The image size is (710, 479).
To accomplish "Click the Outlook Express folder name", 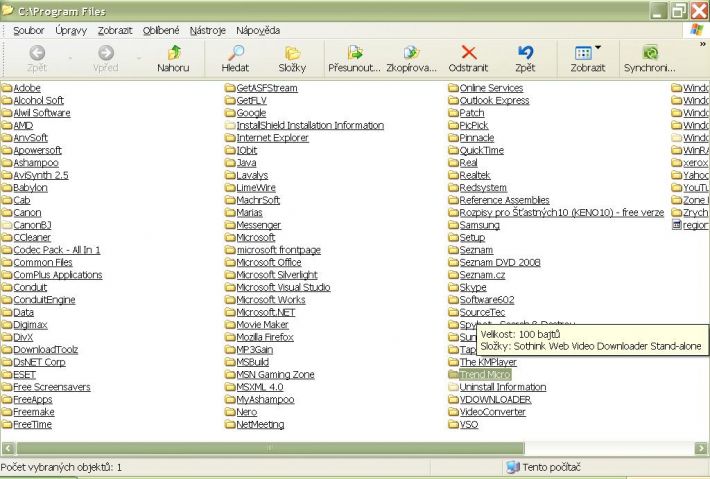I will 494,101.
